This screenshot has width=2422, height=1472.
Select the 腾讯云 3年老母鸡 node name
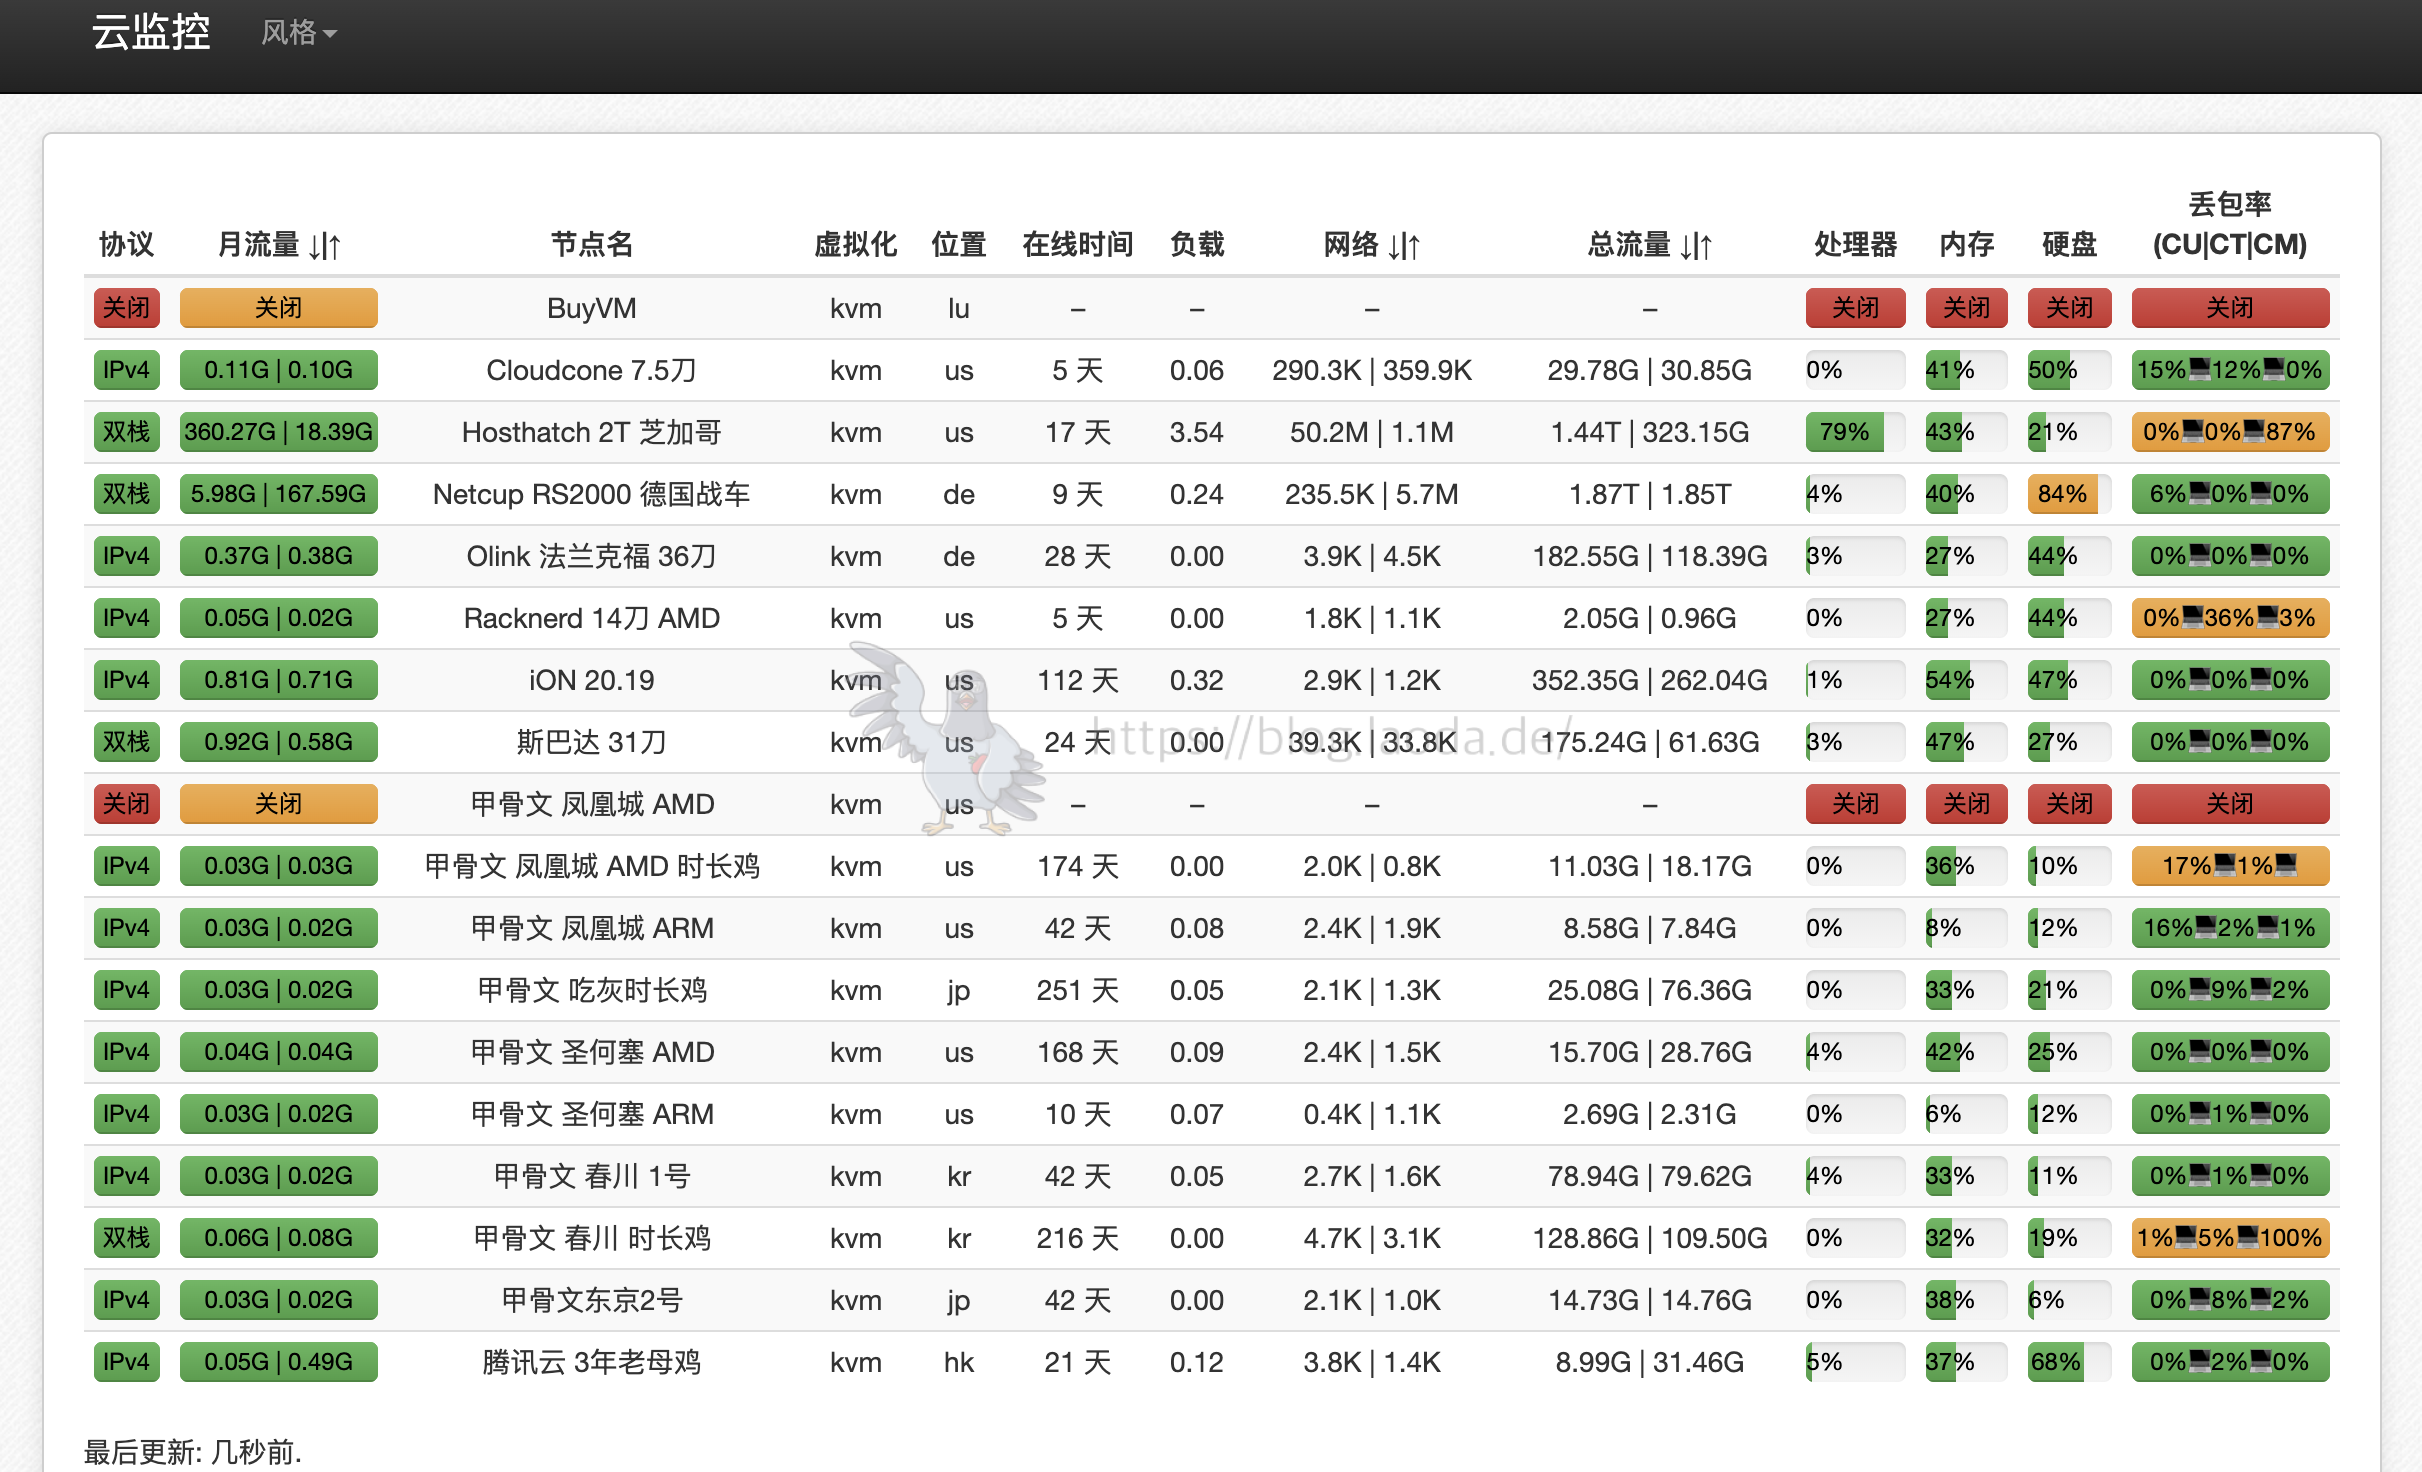pyautogui.click(x=591, y=1362)
